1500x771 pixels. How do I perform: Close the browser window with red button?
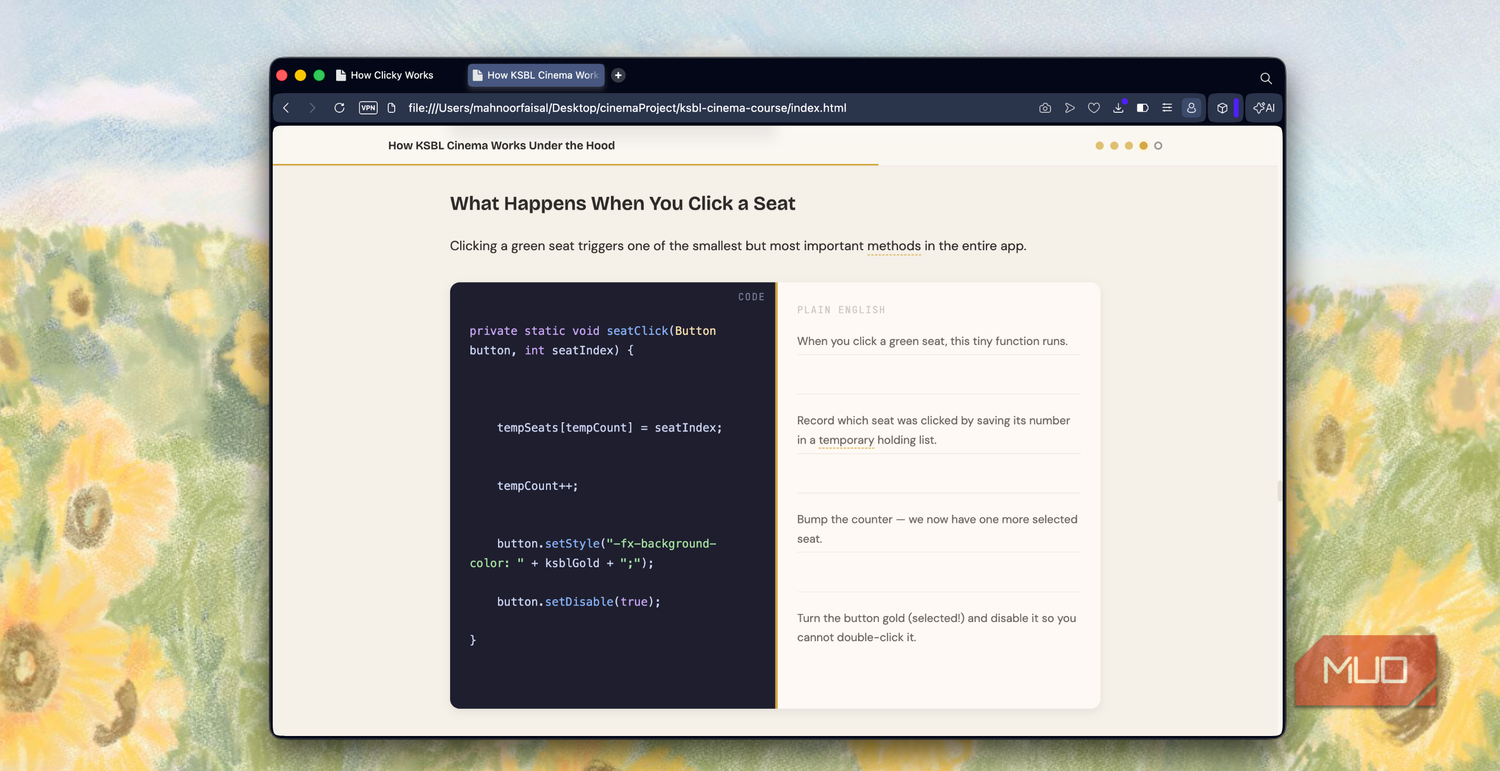pyautogui.click(x=282, y=75)
